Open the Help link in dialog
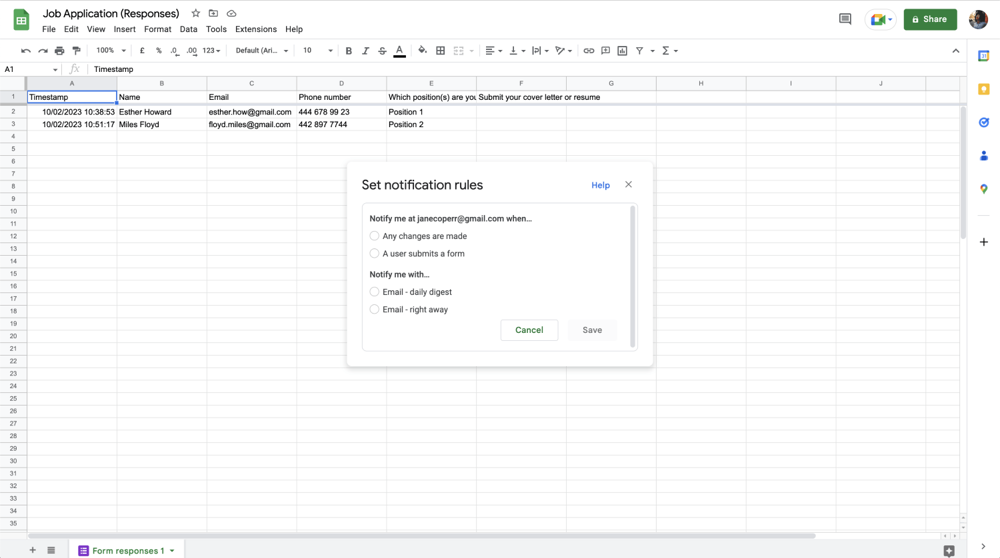The width and height of the screenshot is (1000, 558). [x=600, y=185]
